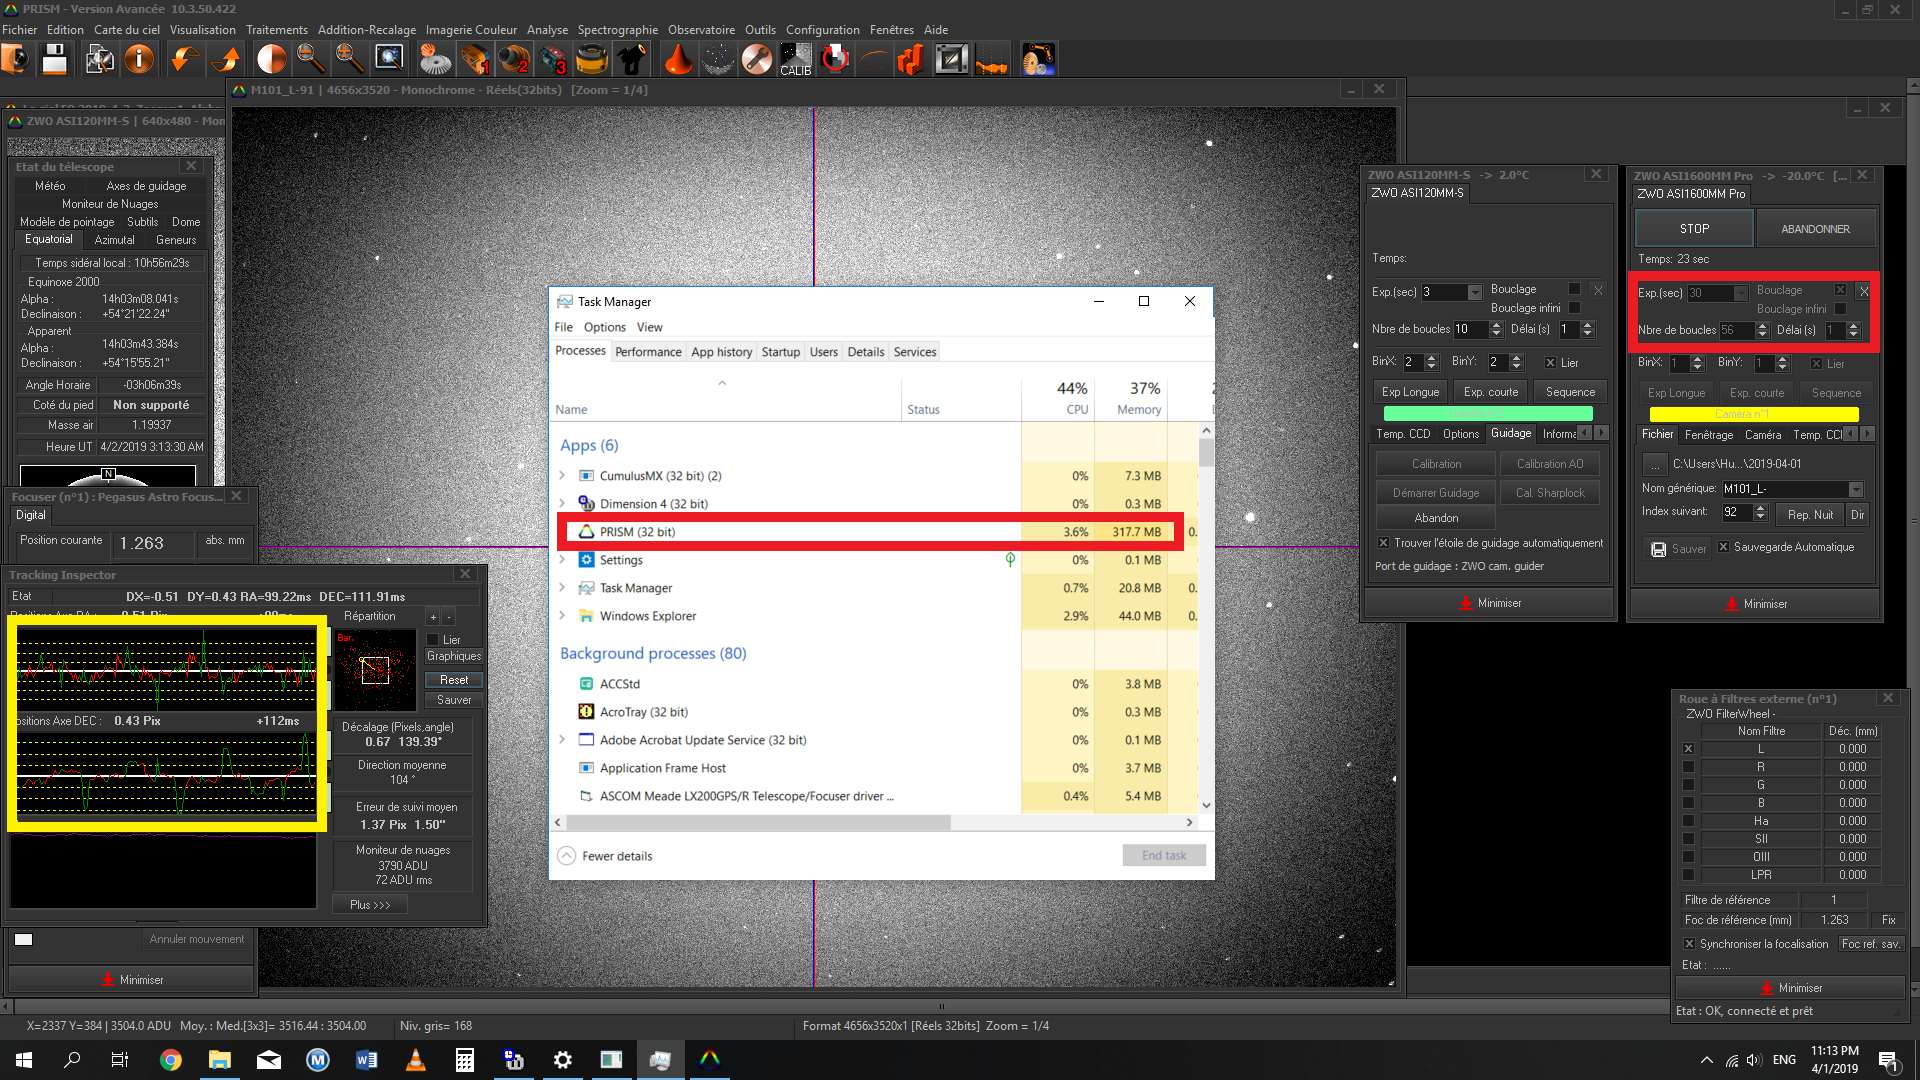
Task: Click ABANDONNER button
Action: click(x=1815, y=229)
